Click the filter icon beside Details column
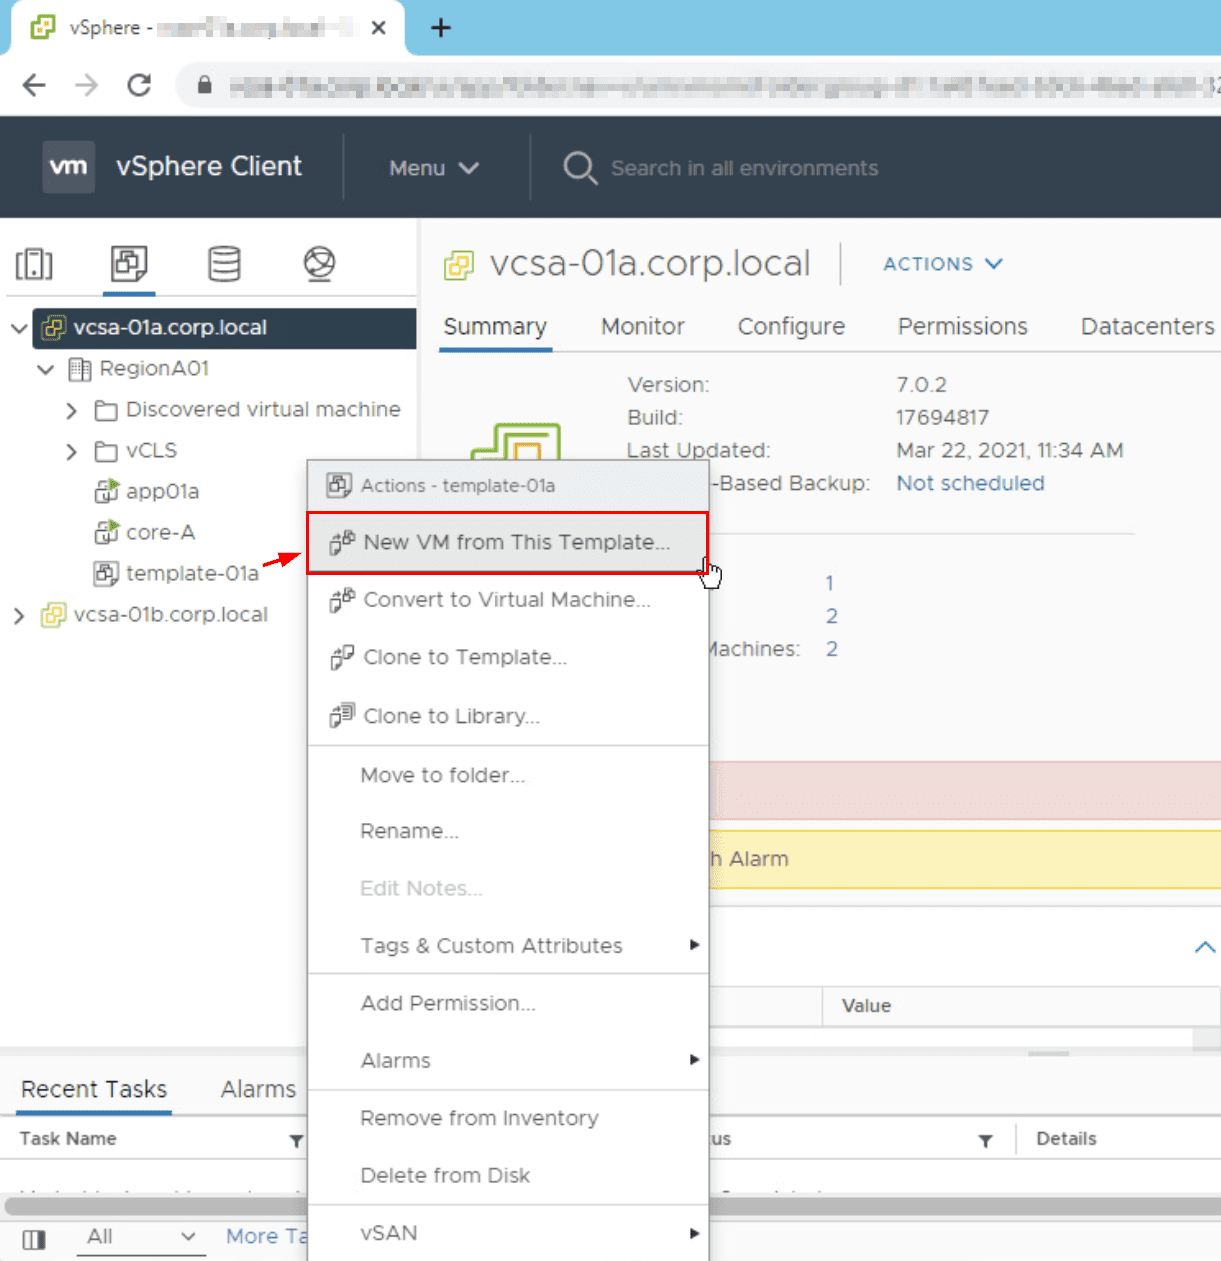This screenshot has width=1221, height=1261. click(986, 1140)
